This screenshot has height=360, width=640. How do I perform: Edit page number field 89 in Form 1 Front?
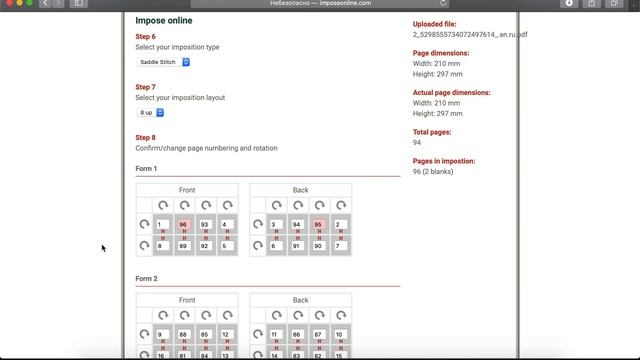[184, 246]
